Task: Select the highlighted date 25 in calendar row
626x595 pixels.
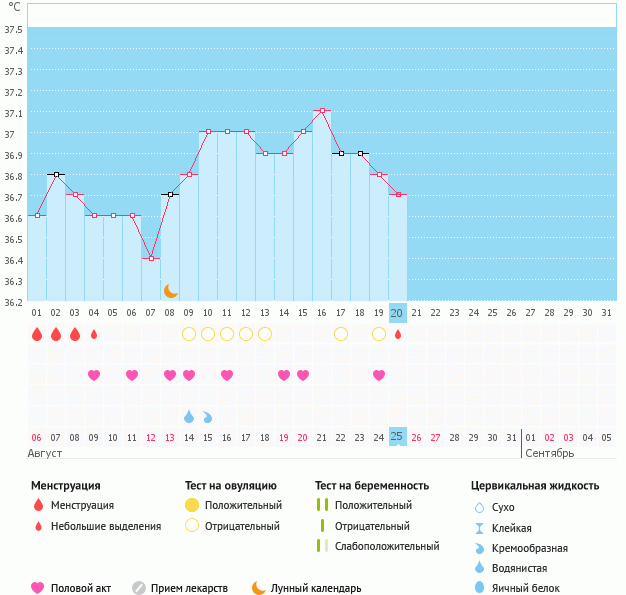Action: (397, 437)
